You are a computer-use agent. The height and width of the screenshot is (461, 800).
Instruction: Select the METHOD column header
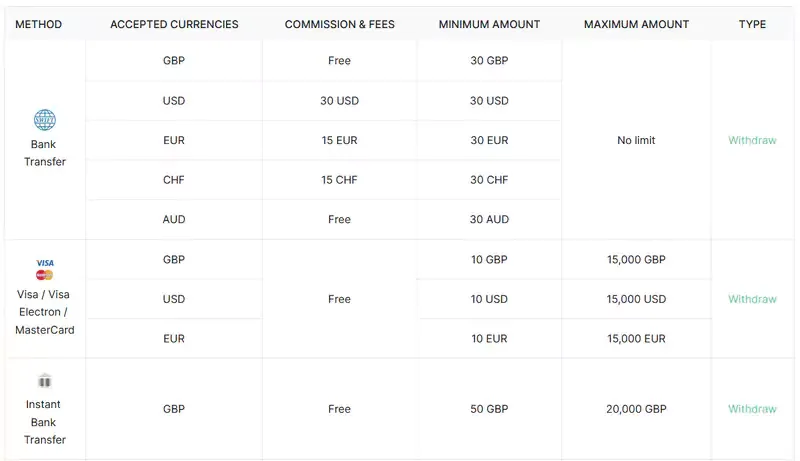coord(39,24)
